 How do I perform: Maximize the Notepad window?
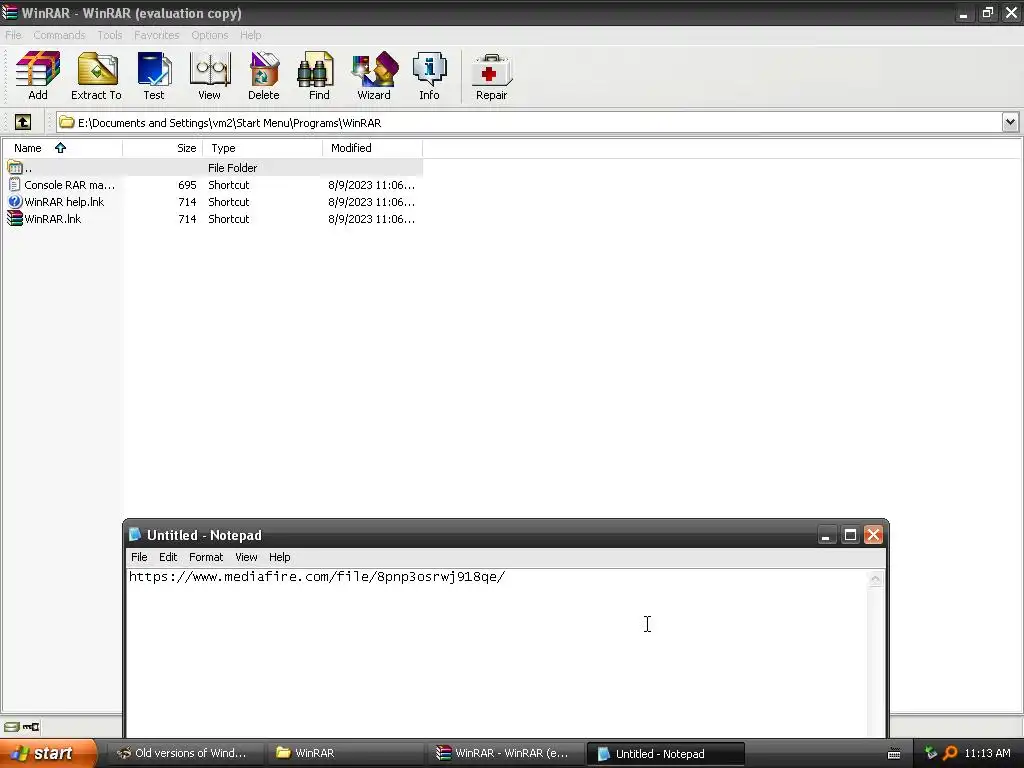(x=850, y=535)
